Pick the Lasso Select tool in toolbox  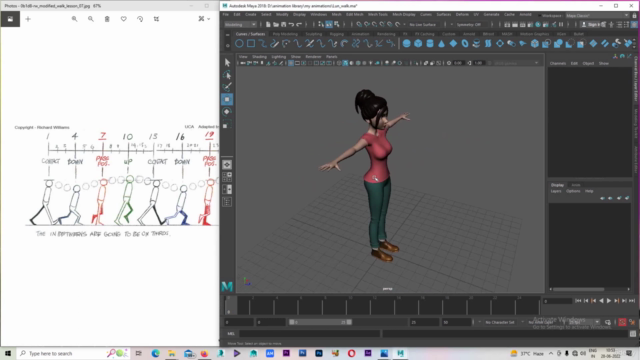227,75
